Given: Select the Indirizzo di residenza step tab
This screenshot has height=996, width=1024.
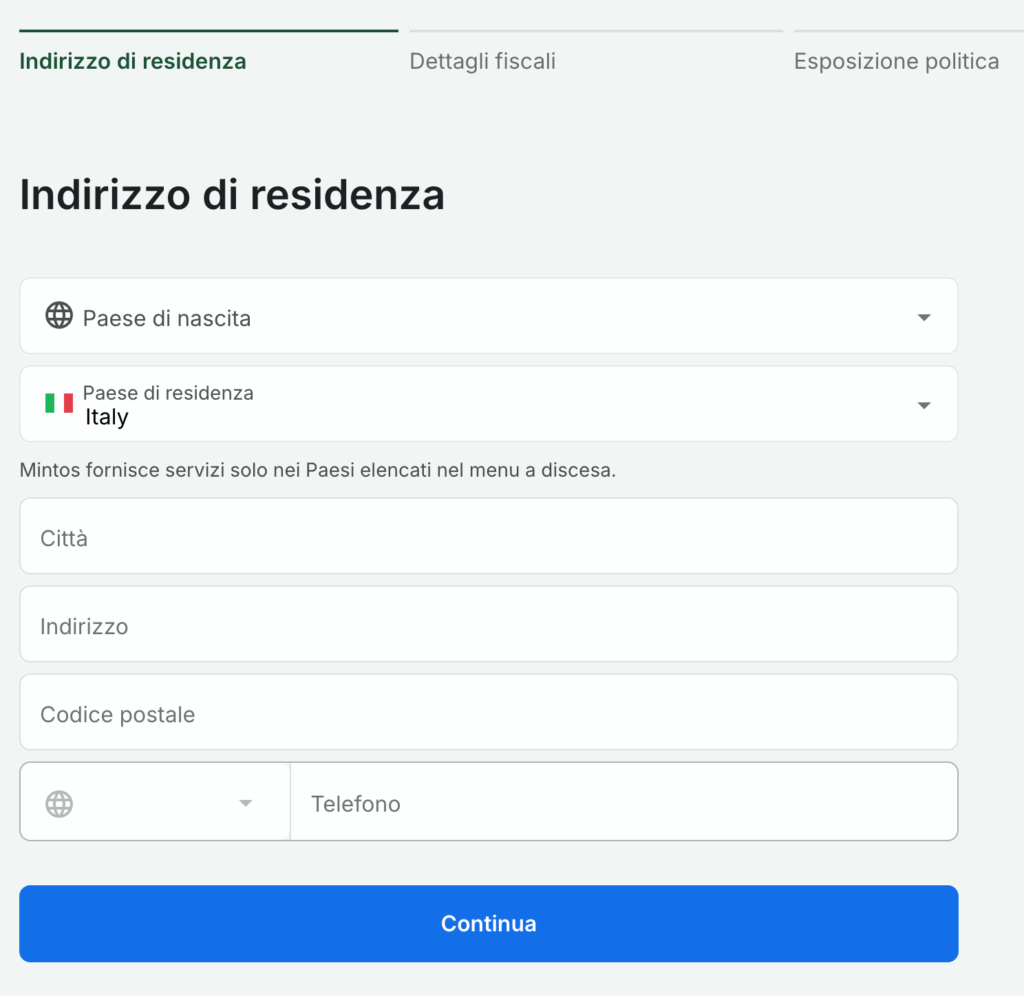Looking at the screenshot, I should click(x=133, y=61).
